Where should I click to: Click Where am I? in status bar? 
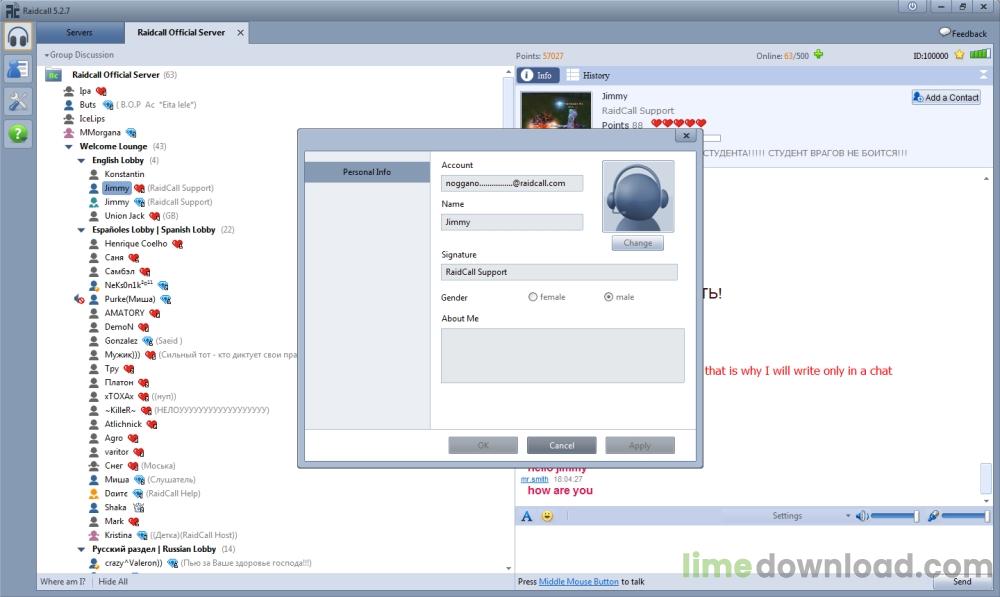(62, 582)
